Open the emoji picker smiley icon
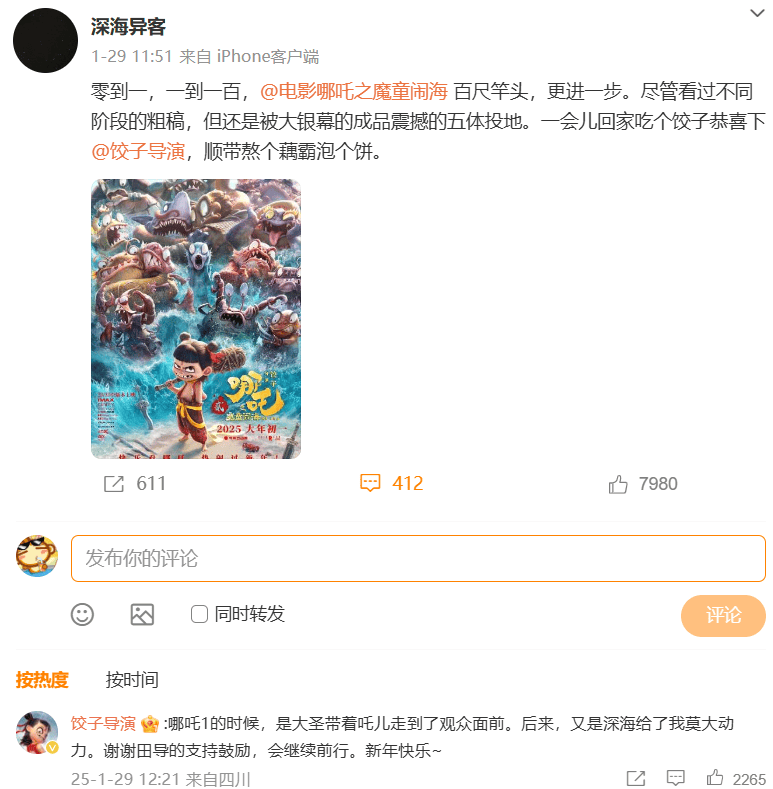 point(82,614)
